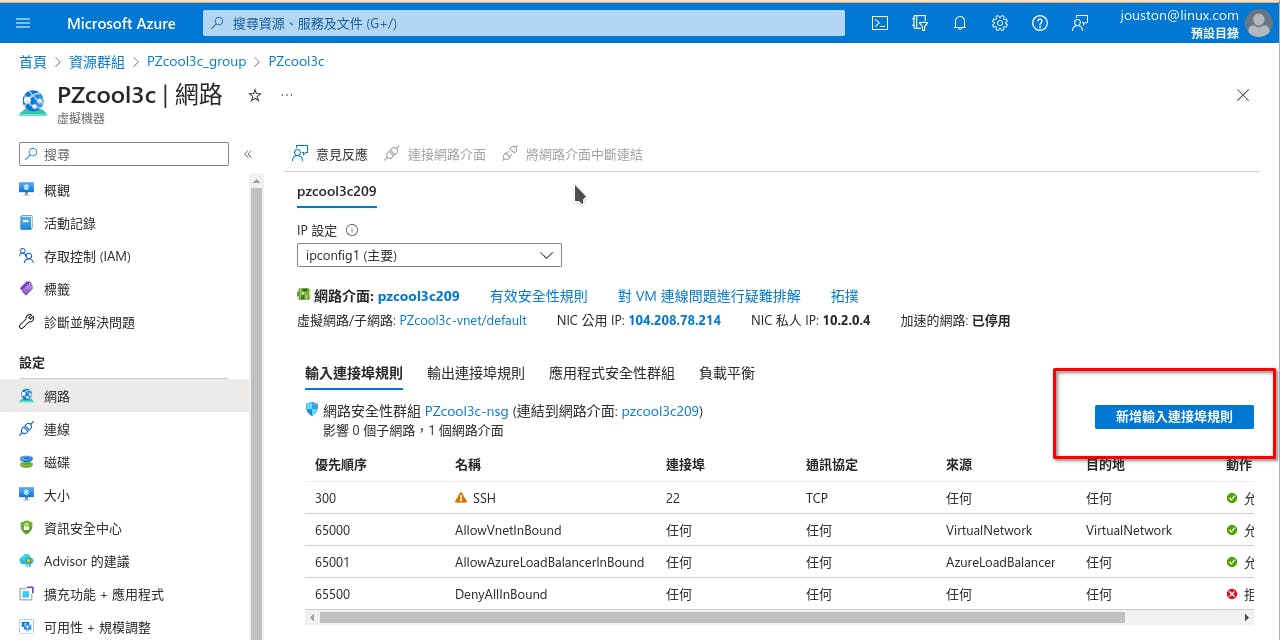
Task: Open the directory and subscription filter icon
Action: pyautogui.click(x=920, y=23)
